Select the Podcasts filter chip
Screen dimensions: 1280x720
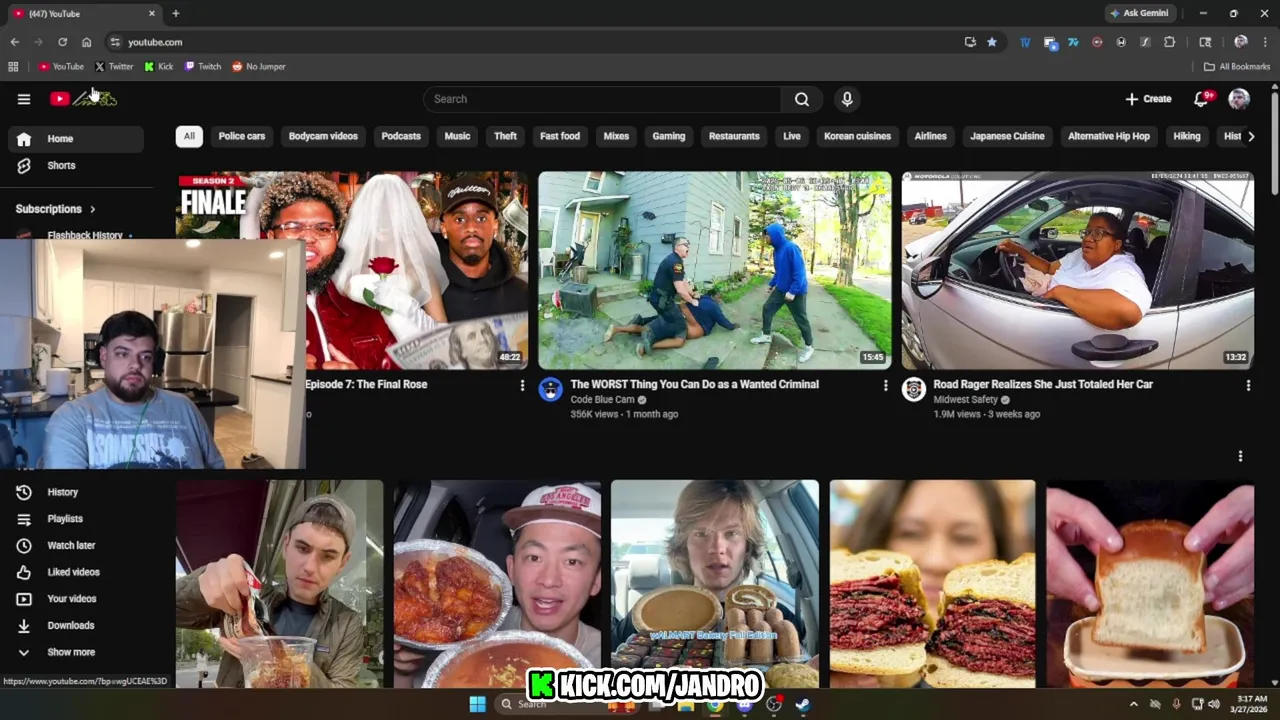pos(401,136)
